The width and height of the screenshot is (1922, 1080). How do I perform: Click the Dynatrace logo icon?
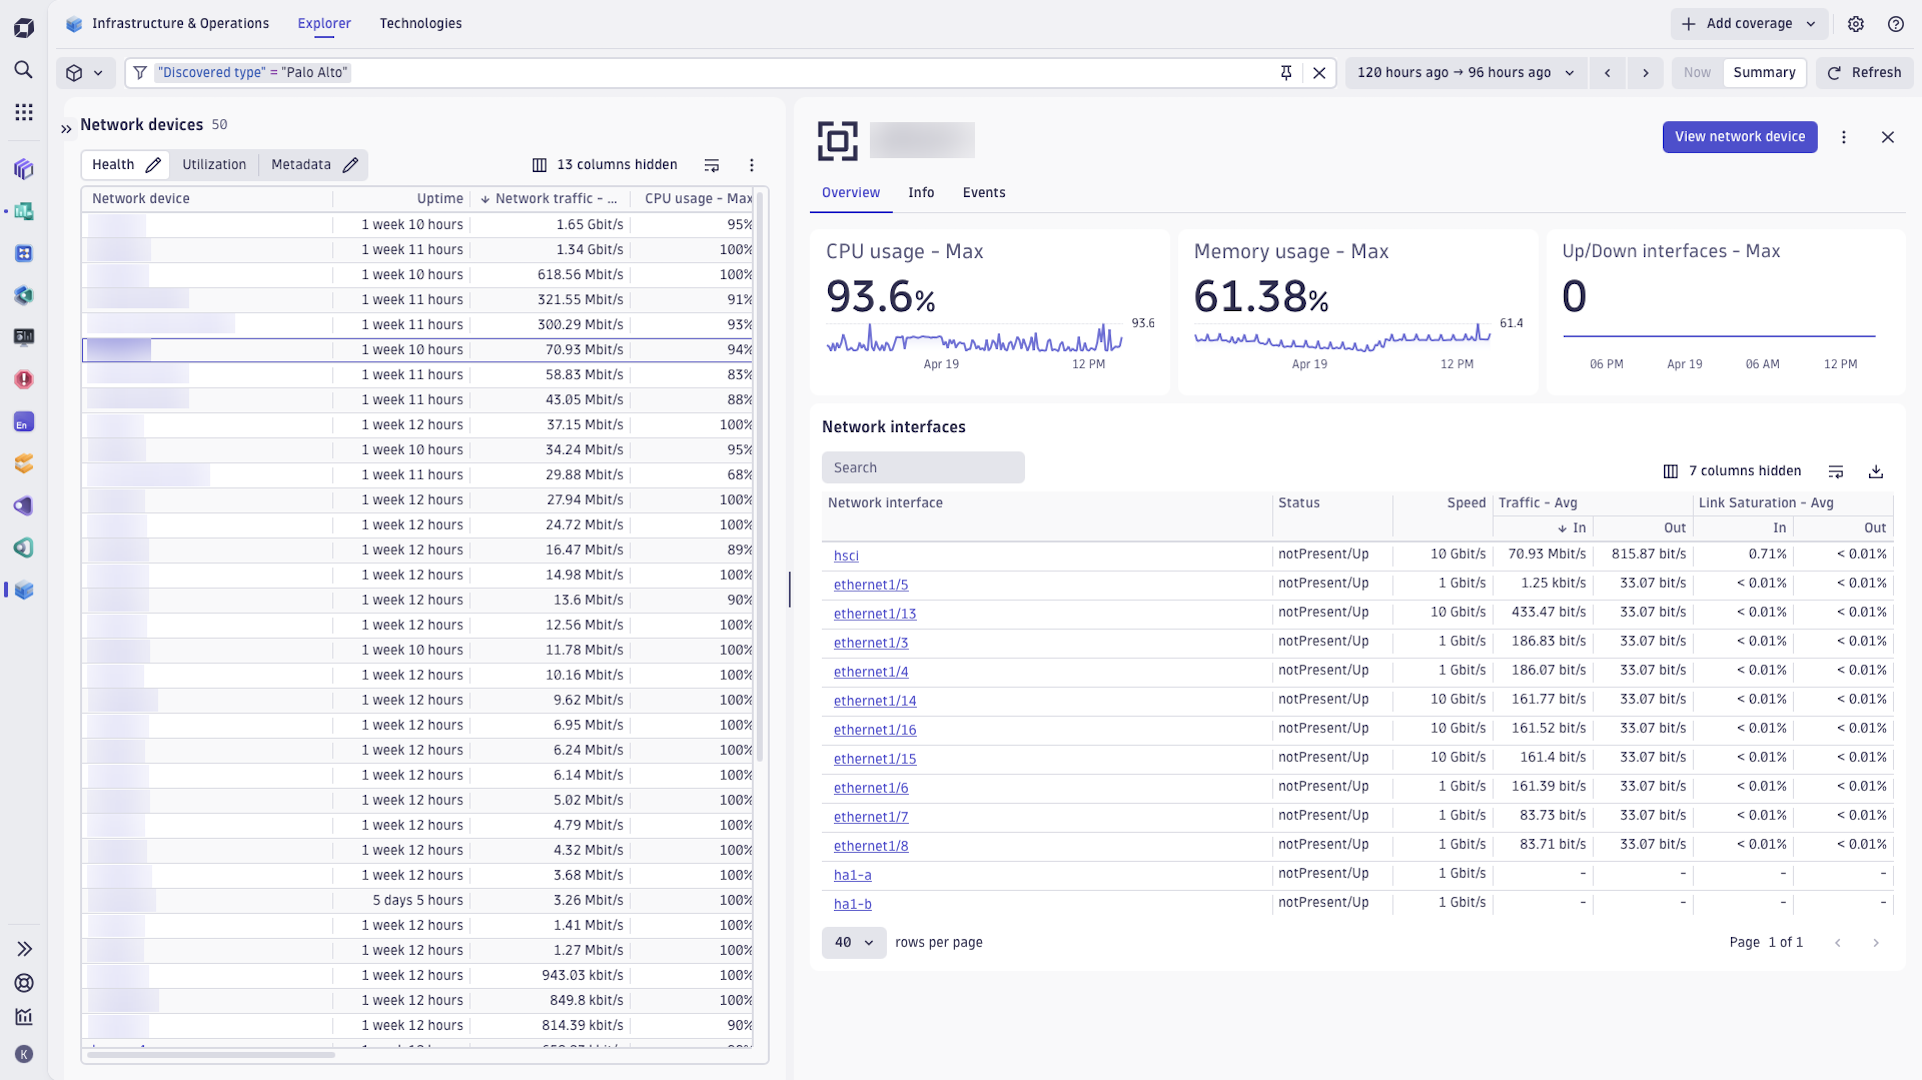[24, 28]
